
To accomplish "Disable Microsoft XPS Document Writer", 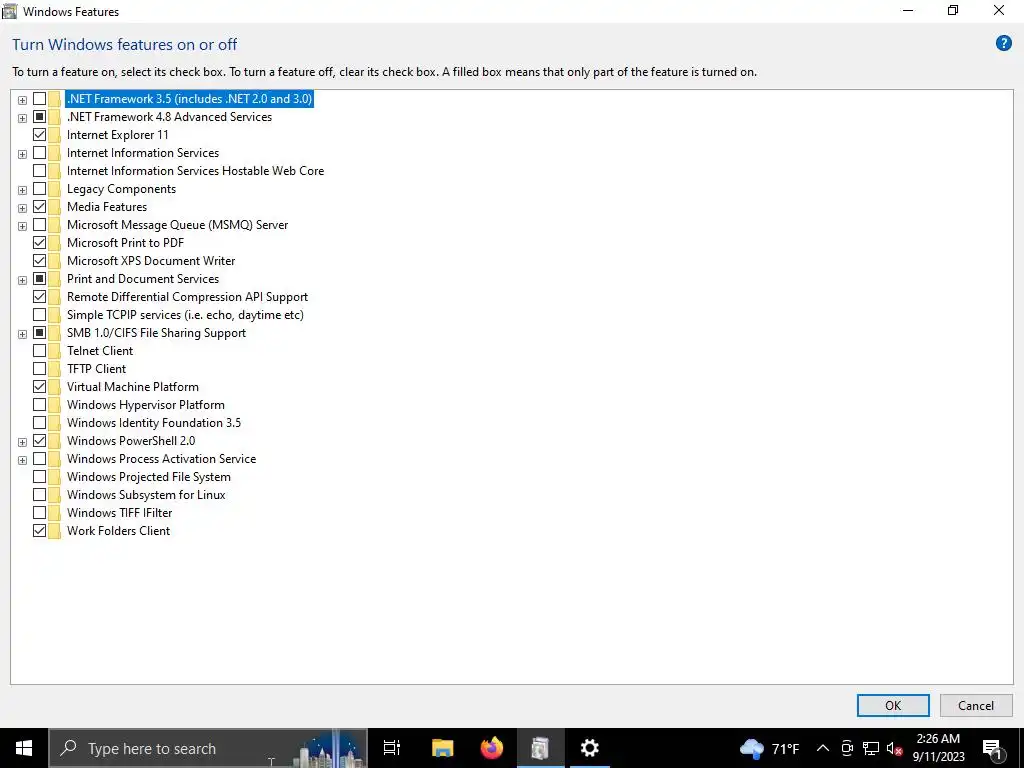I will tap(39, 261).
